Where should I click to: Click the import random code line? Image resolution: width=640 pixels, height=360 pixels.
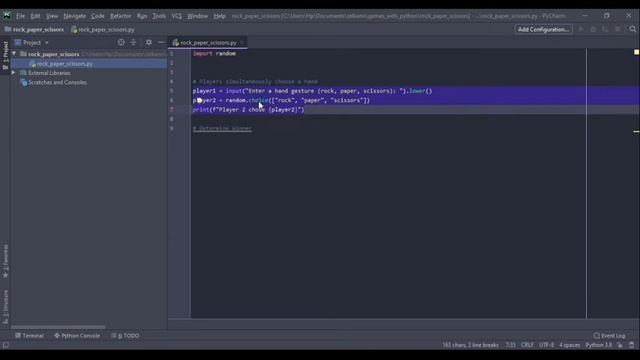pyautogui.click(x=214, y=53)
